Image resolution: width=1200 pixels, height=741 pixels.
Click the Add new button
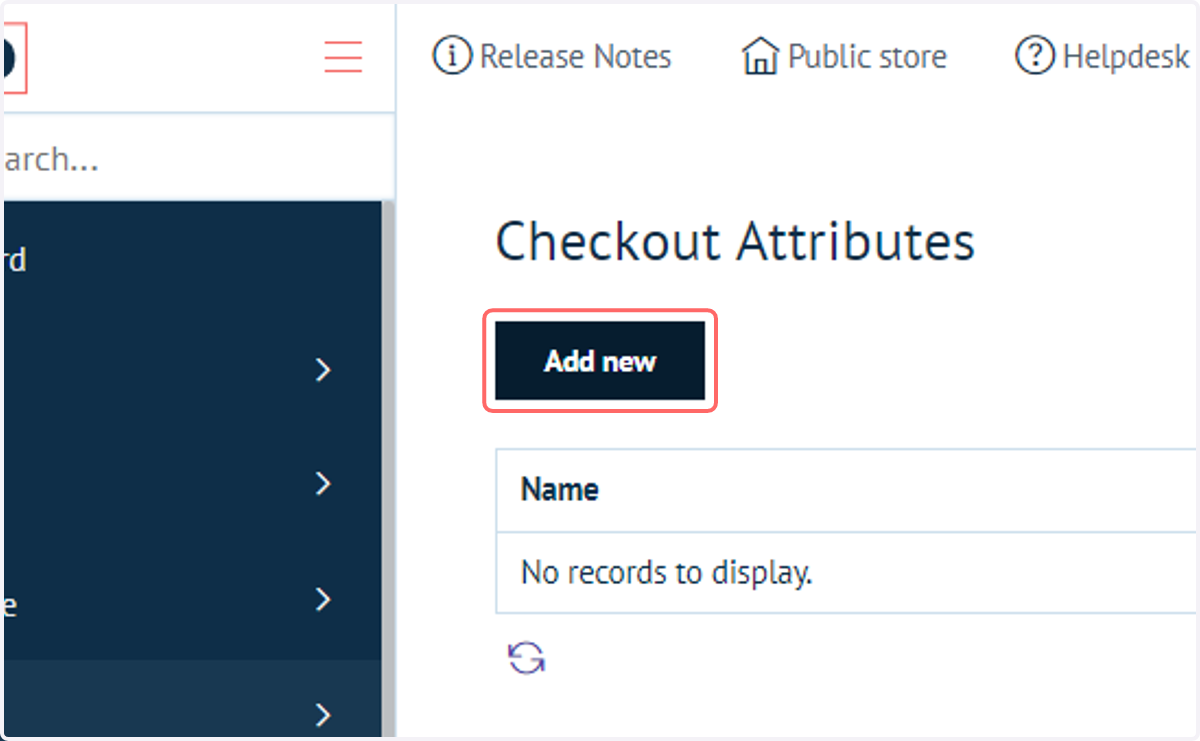(600, 361)
